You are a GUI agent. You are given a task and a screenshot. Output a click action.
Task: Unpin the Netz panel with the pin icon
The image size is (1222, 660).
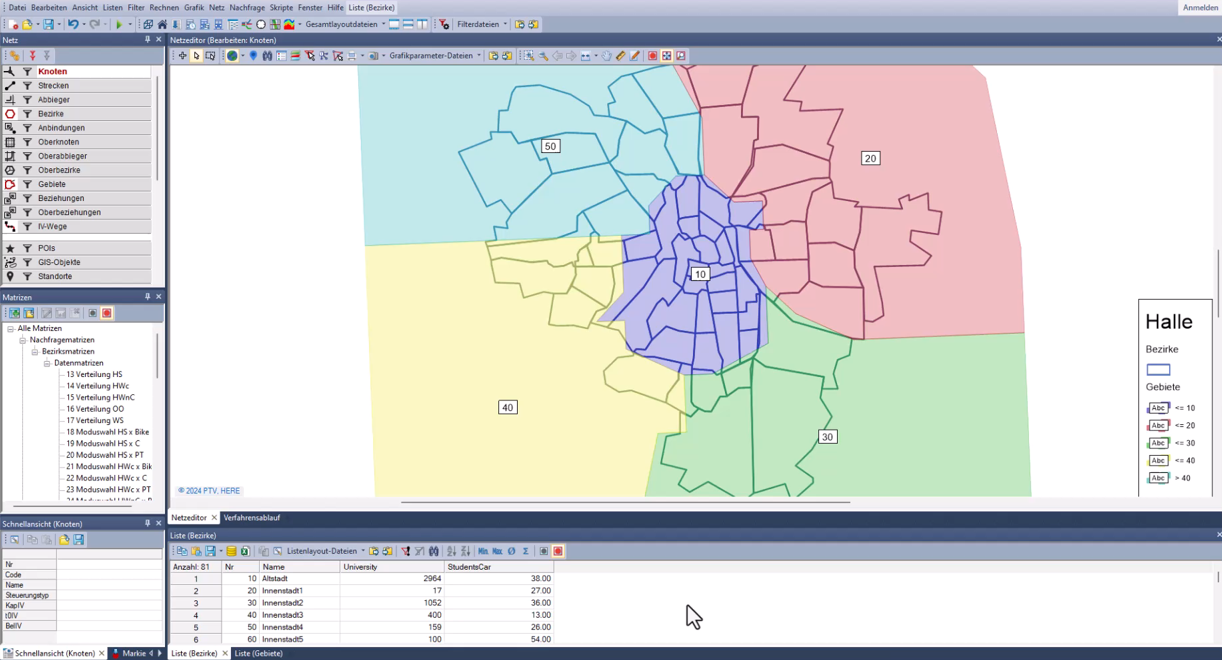point(147,39)
